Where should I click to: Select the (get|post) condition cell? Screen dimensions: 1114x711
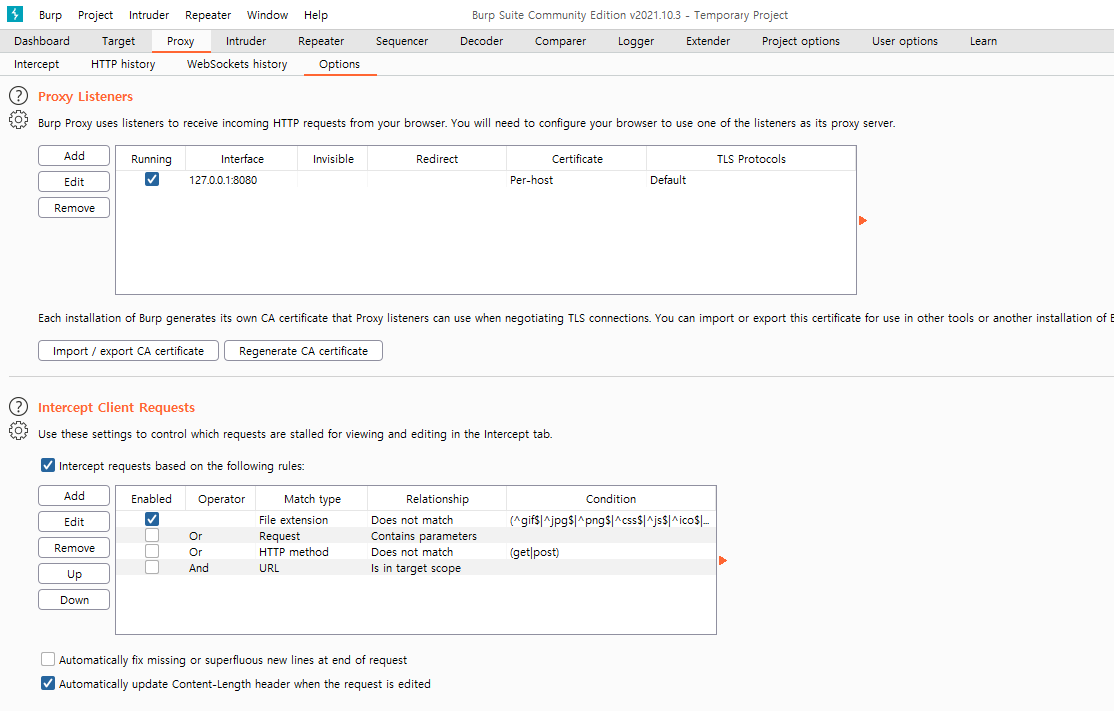tap(611, 552)
